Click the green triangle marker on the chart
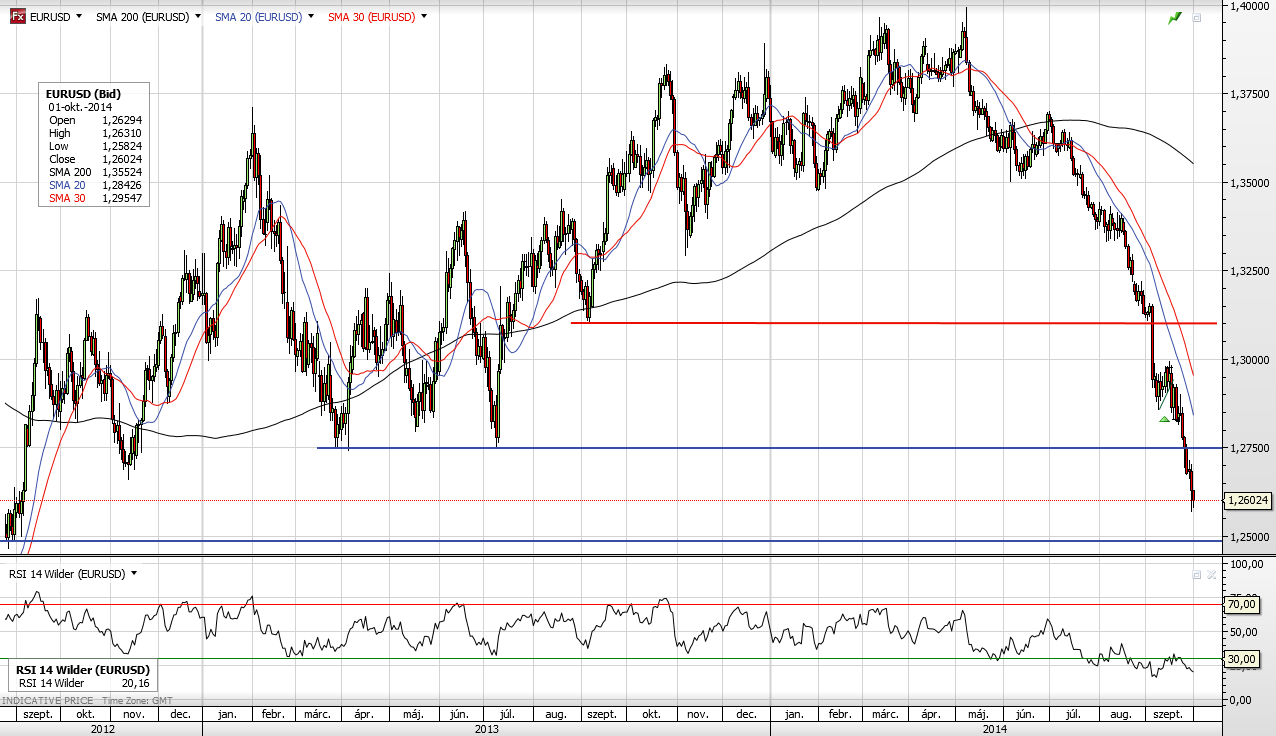 (1164, 419)
